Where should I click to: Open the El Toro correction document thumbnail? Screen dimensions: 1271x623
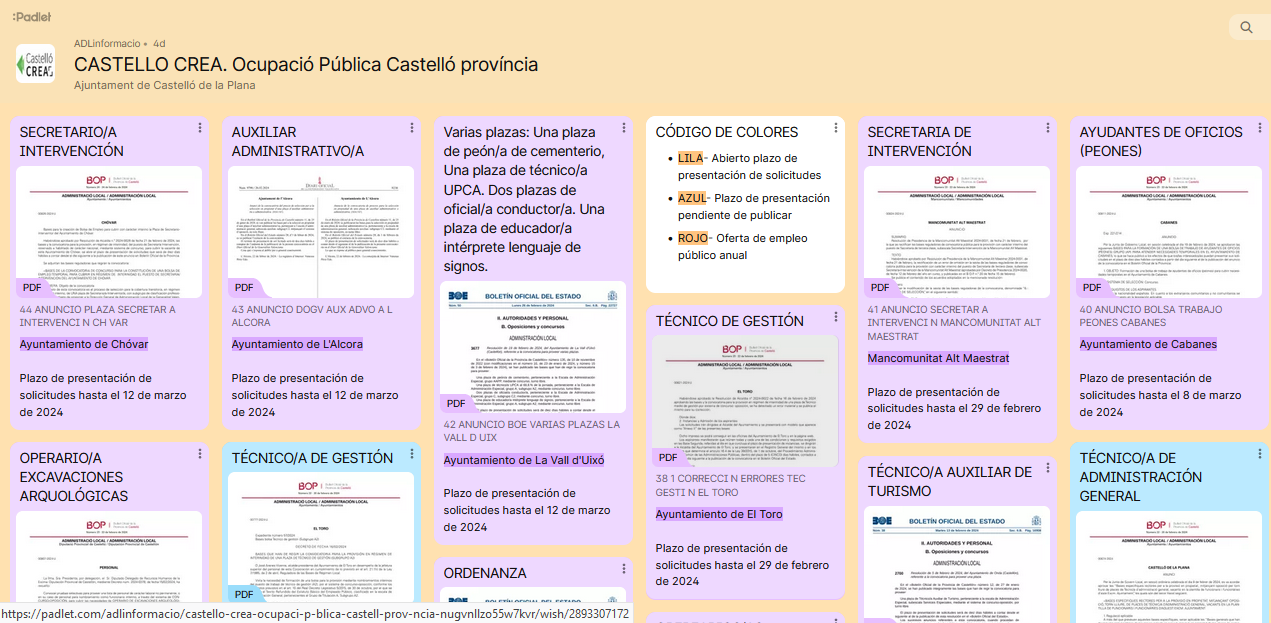point(745,401)
